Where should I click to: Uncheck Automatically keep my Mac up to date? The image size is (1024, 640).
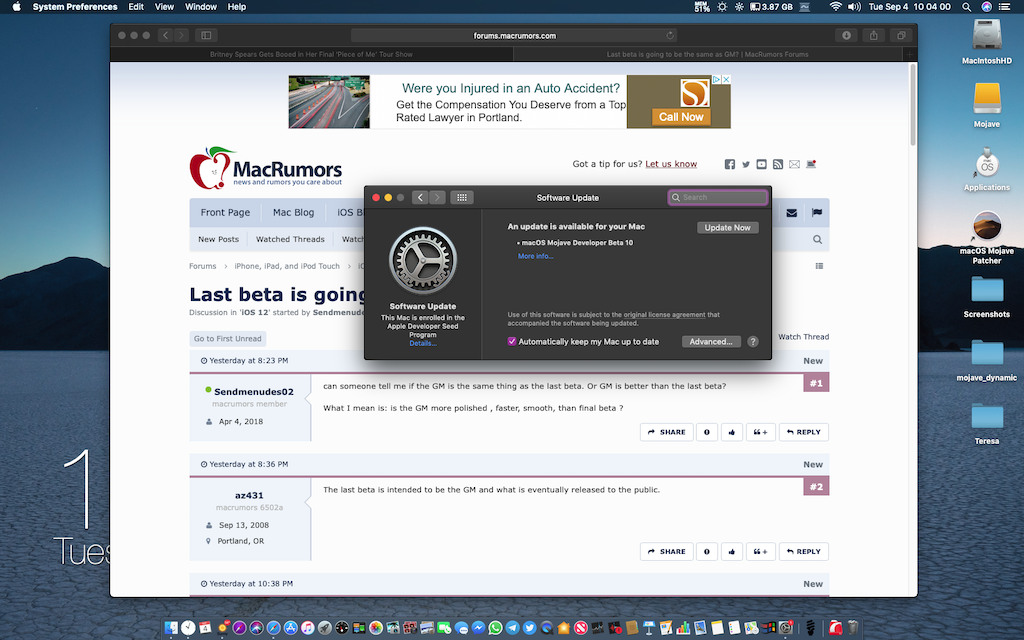coord(512,342)
